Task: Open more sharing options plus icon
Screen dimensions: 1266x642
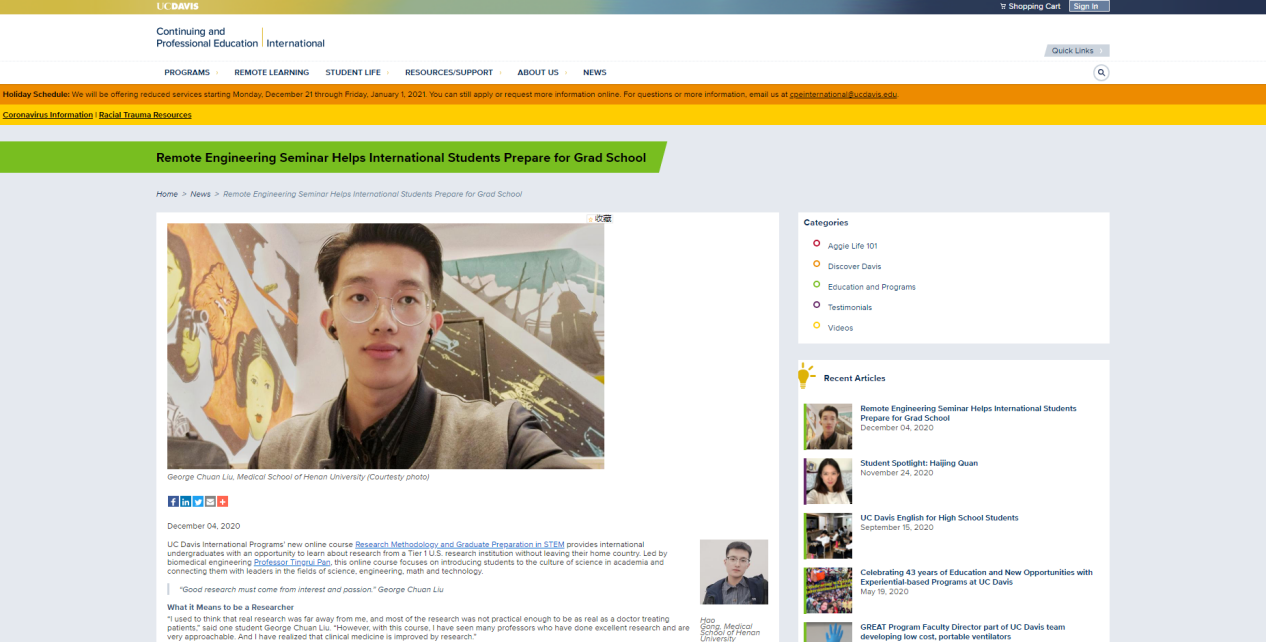Action: (222, 502)
